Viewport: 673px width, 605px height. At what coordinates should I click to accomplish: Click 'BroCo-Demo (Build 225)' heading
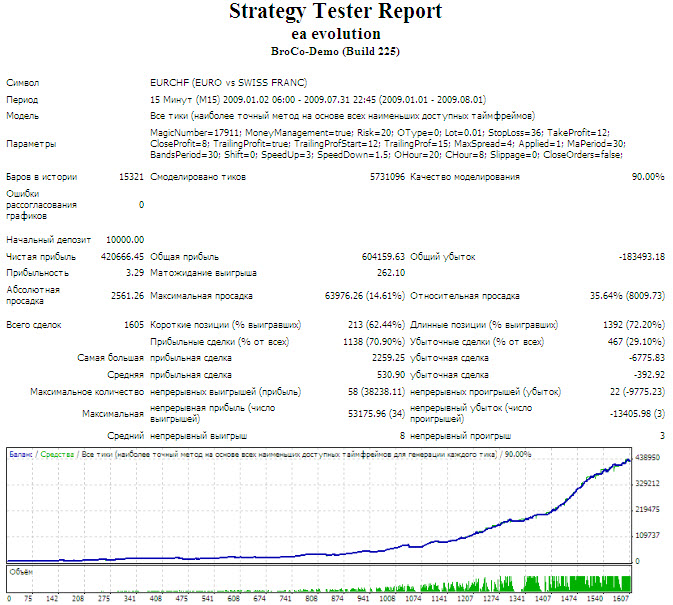pos(335,51)
